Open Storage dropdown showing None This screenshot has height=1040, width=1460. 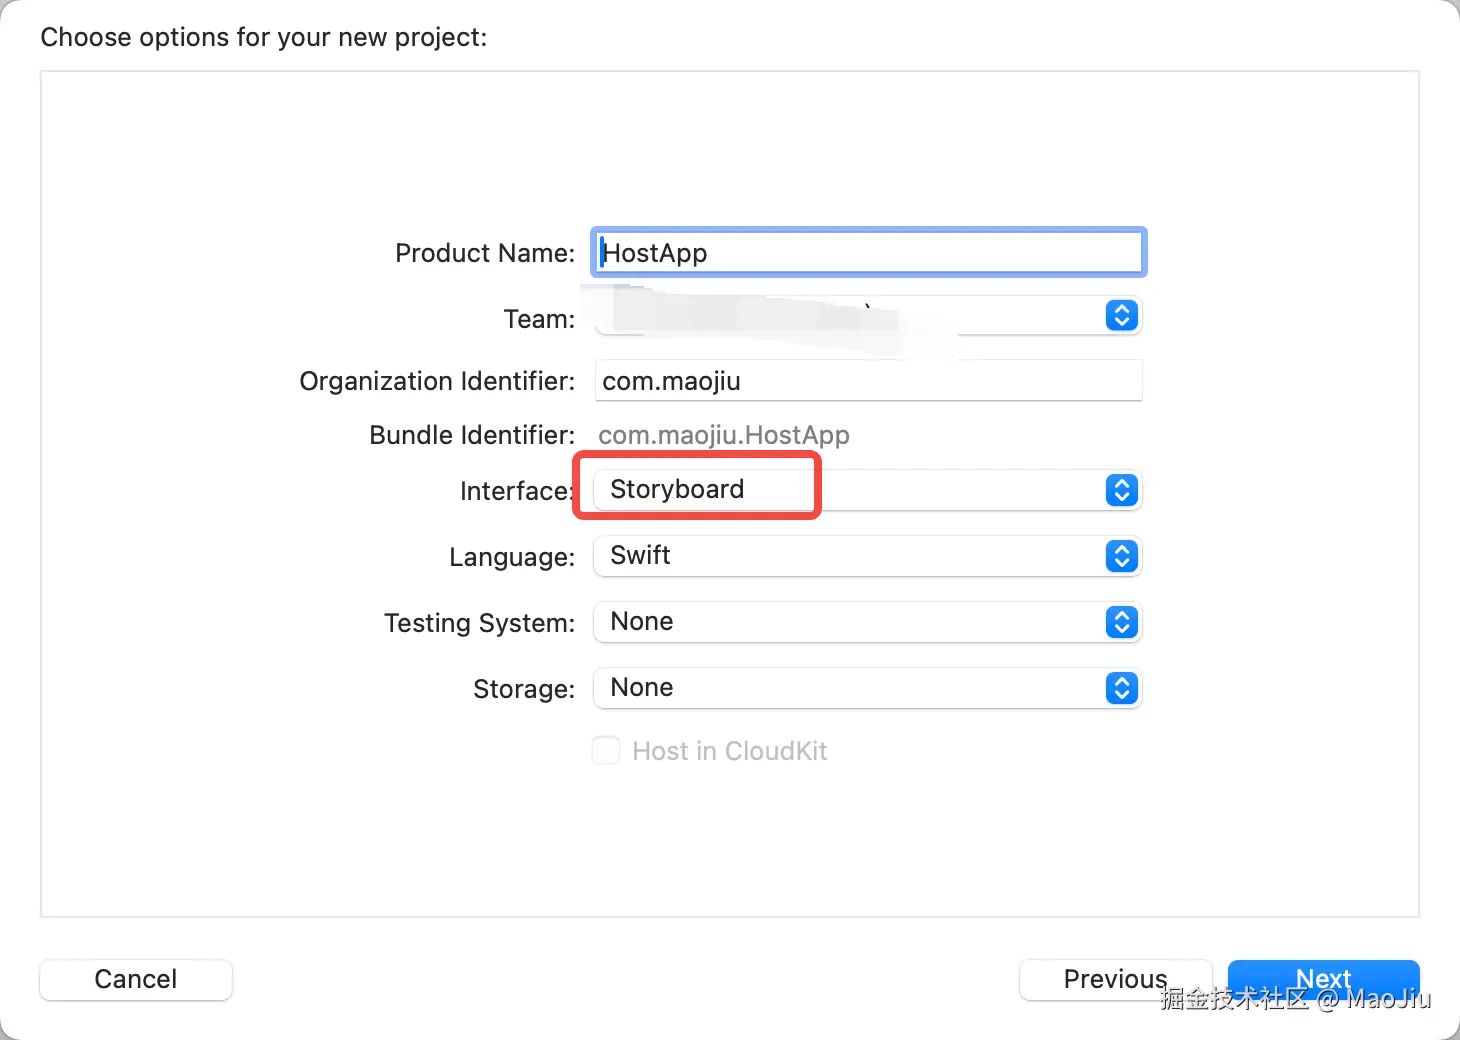(x=850, y=688)
